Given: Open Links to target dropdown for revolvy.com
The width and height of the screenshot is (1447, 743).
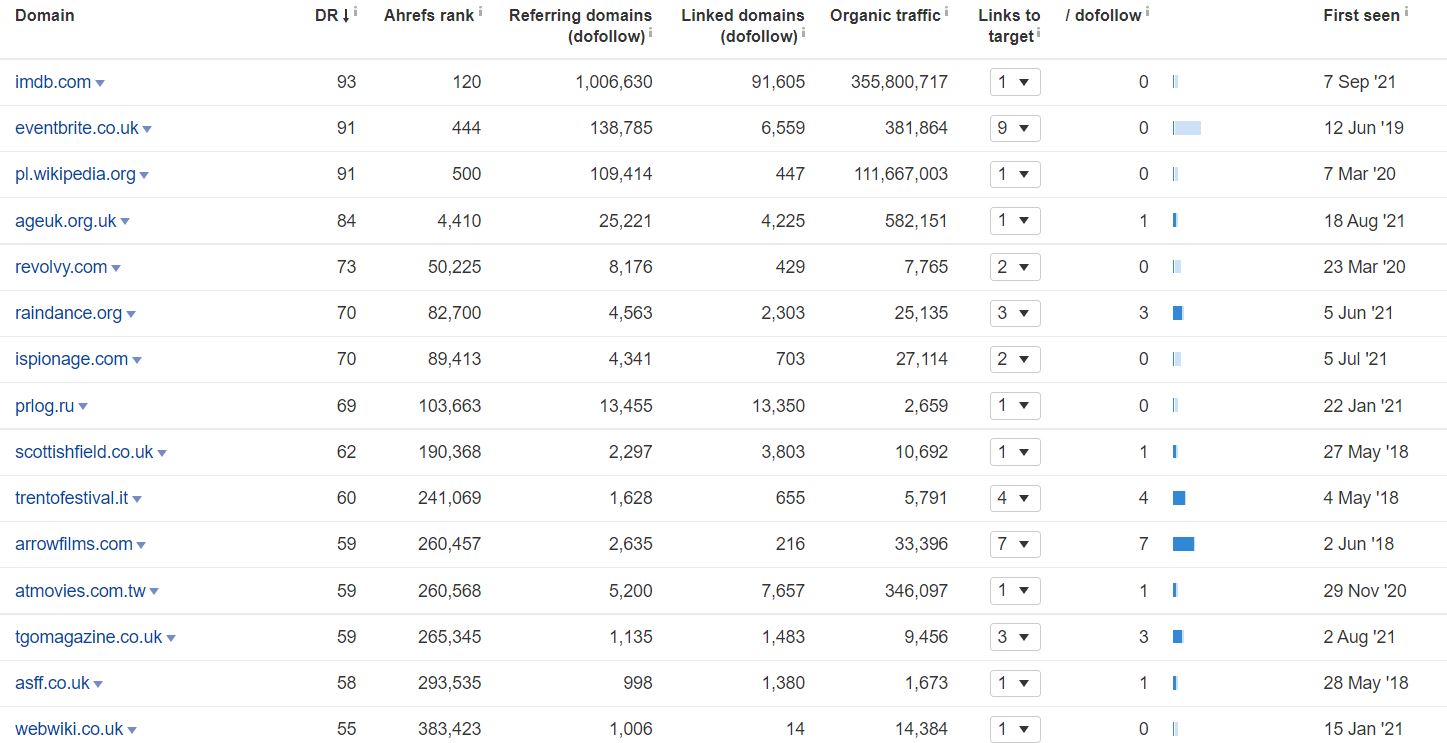Looking at the screenshot, I should (1015, 267).
